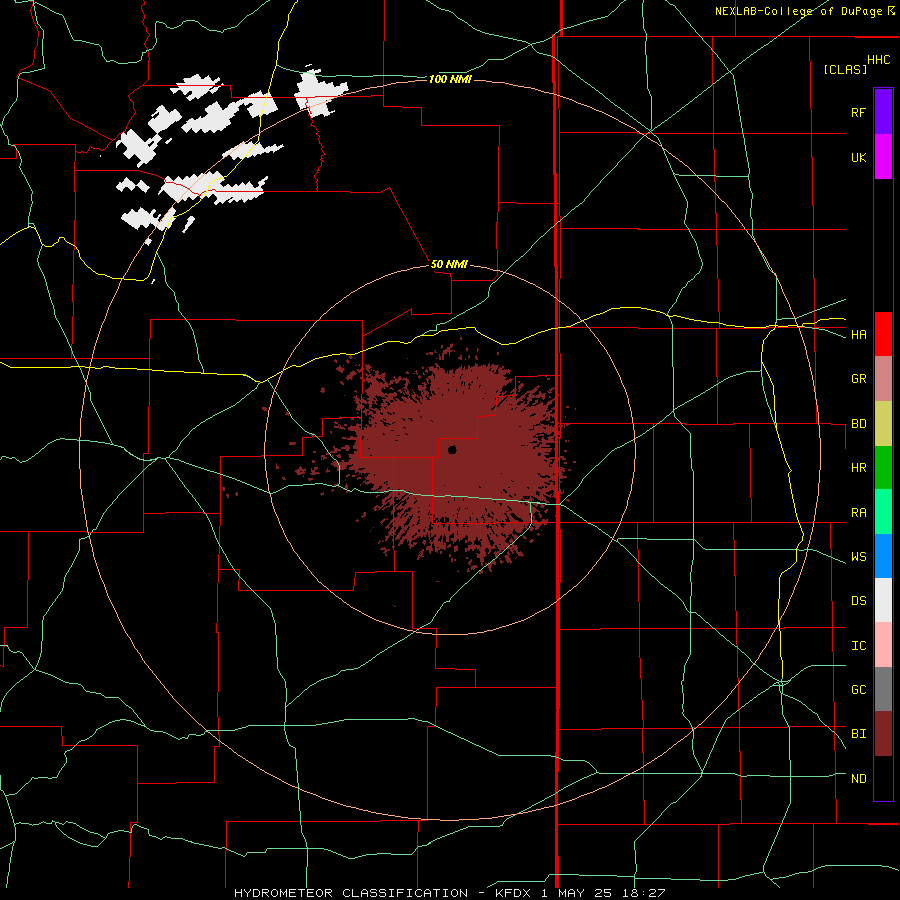
Task: Click the 1 MAY 25 date text
Action: 577,893
